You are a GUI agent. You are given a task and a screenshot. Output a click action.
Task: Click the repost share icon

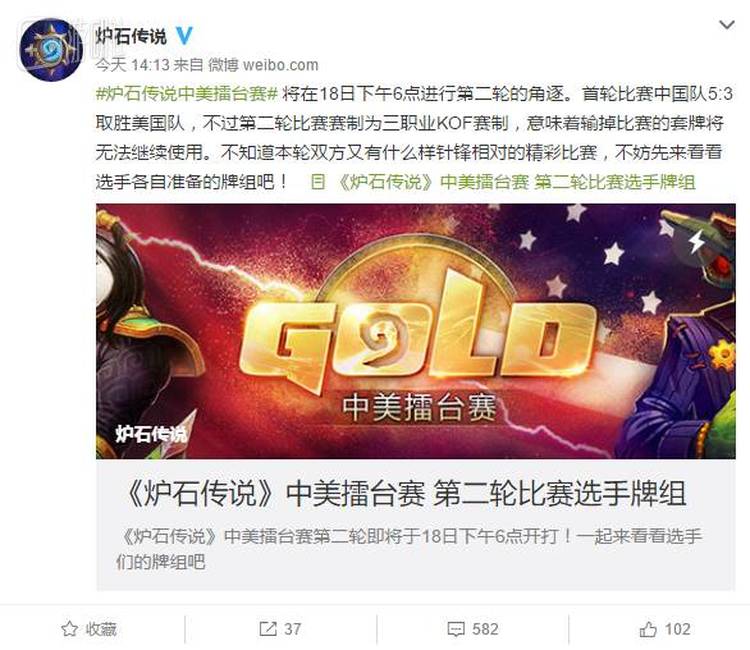tap(268, 628)
